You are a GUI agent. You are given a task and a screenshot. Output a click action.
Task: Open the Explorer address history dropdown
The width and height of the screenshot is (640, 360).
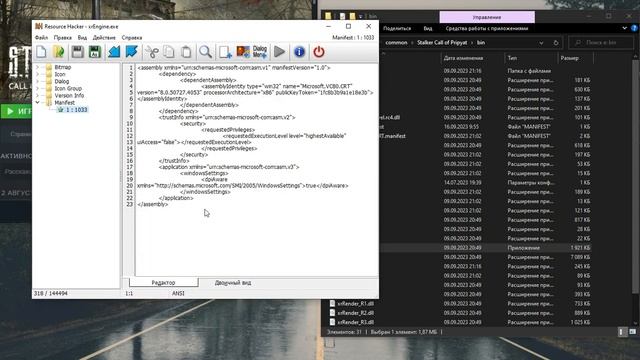tap(541, 42)
